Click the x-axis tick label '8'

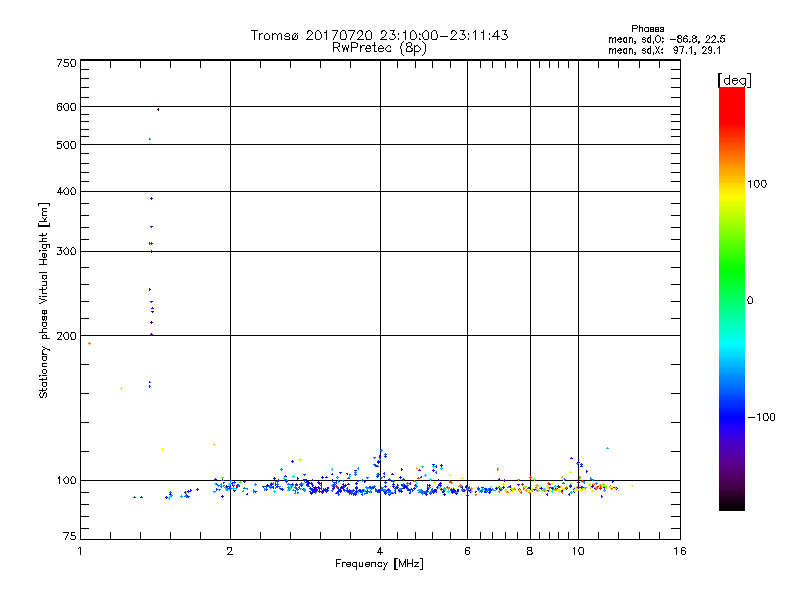coord(530,551)
